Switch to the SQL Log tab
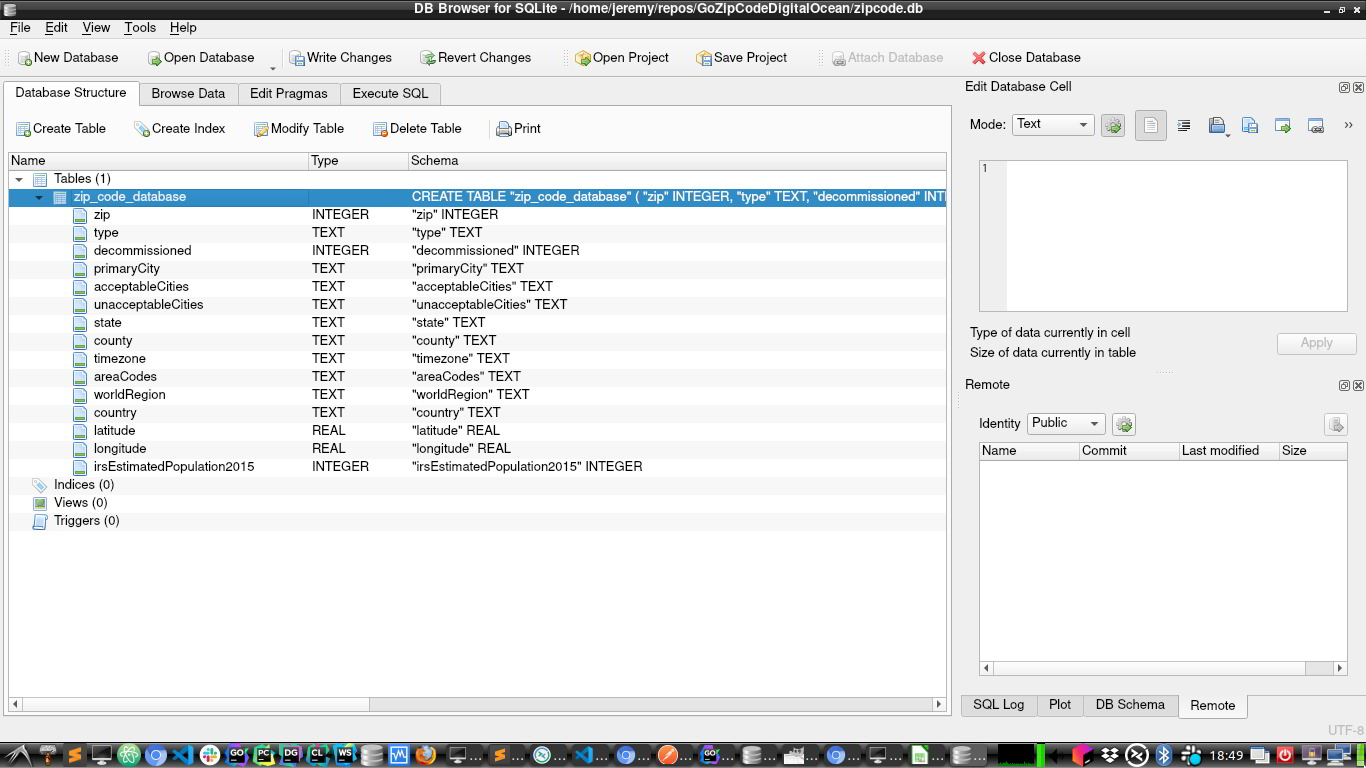Image resolution: width=1366 pixels, height=768 pixels. point(998,705)
